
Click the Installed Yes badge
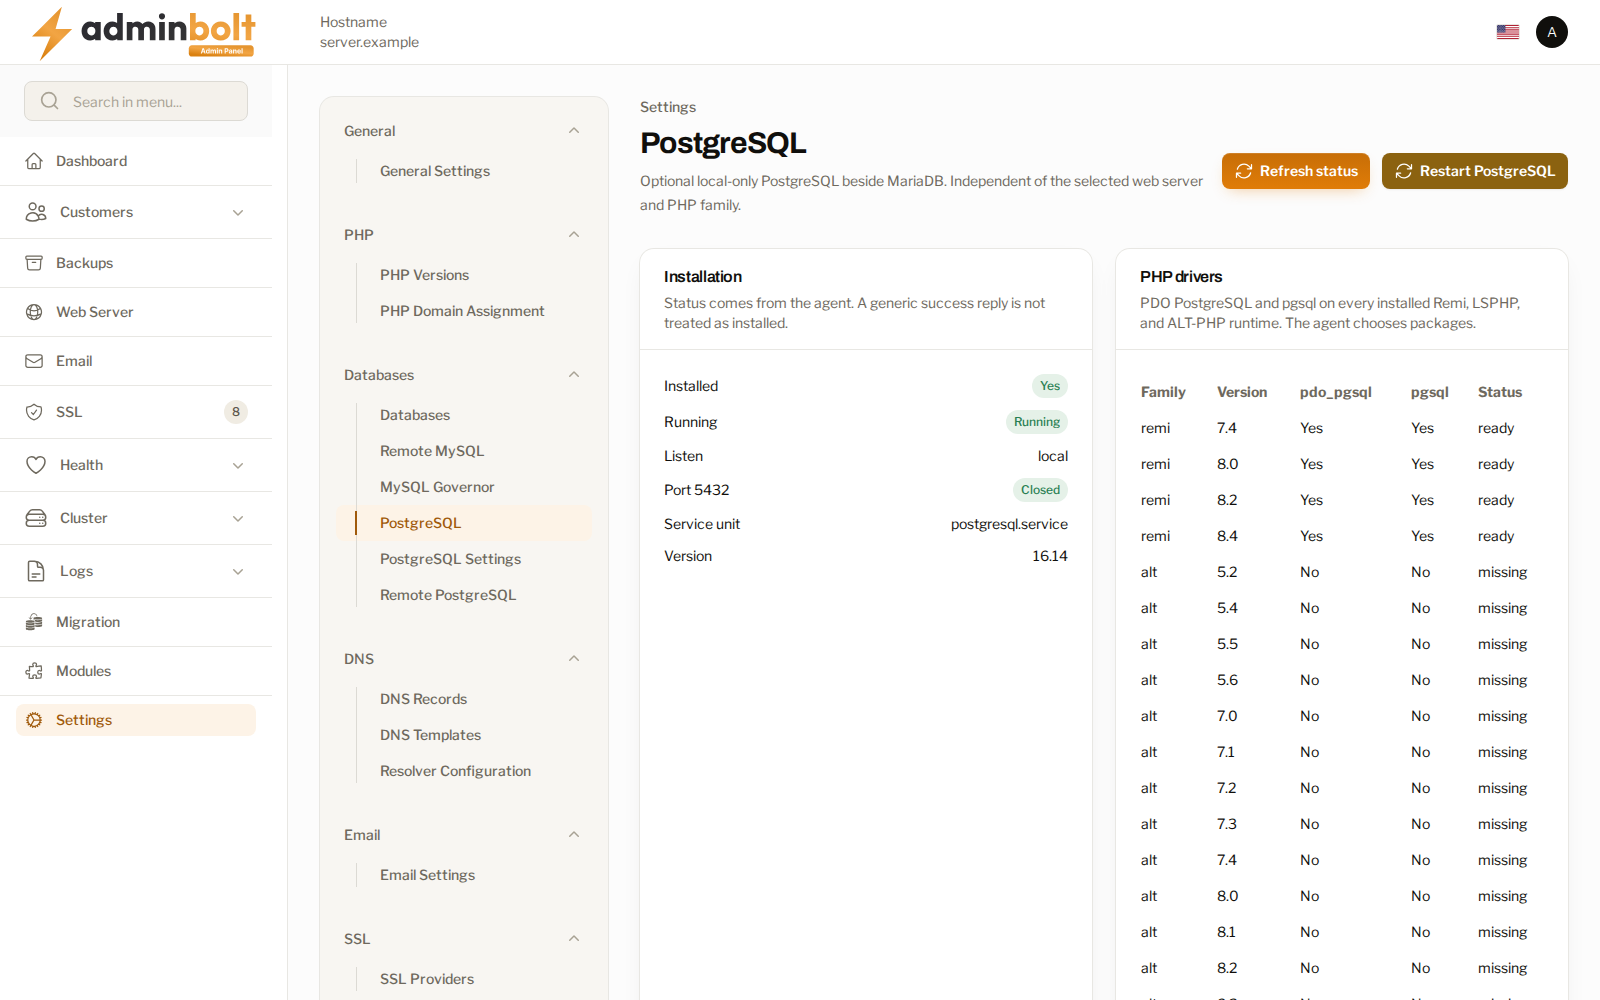pyautogui.click(x=1050, y=386)
